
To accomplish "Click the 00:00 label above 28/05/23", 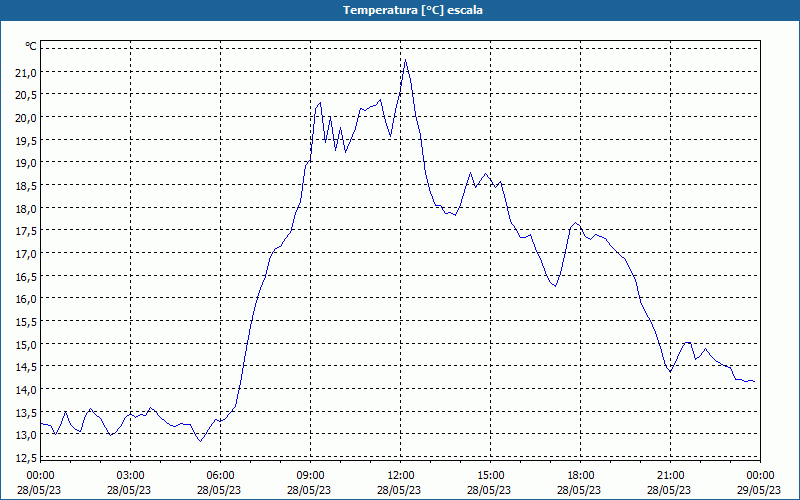I will (40, 476).
